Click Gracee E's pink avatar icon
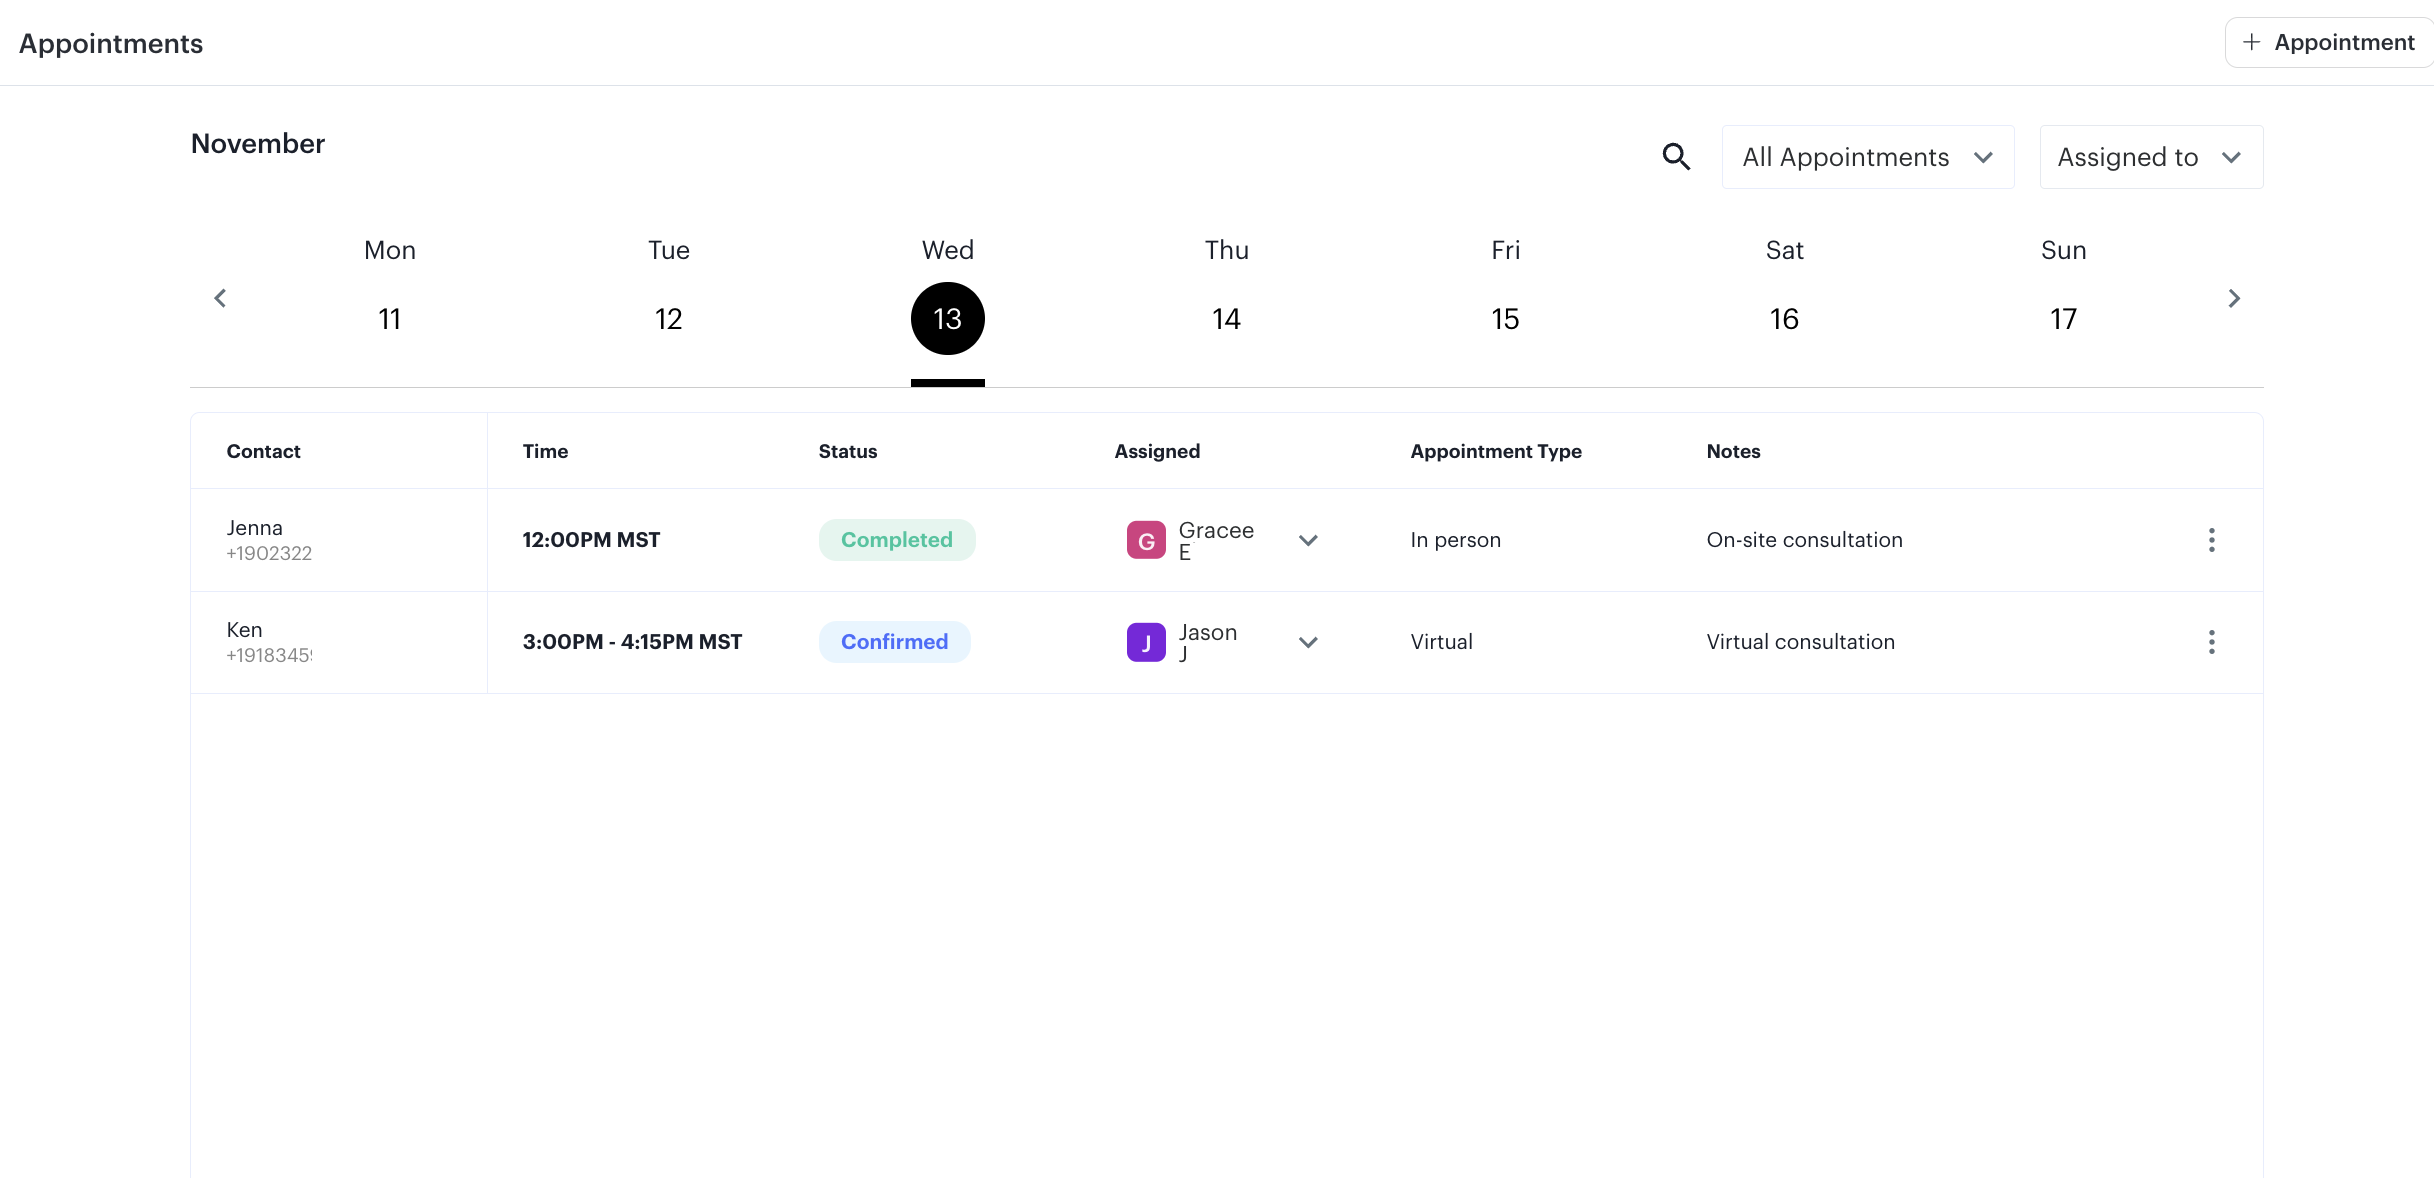Viewport: 2434px width, 1178px height. 1146,540
